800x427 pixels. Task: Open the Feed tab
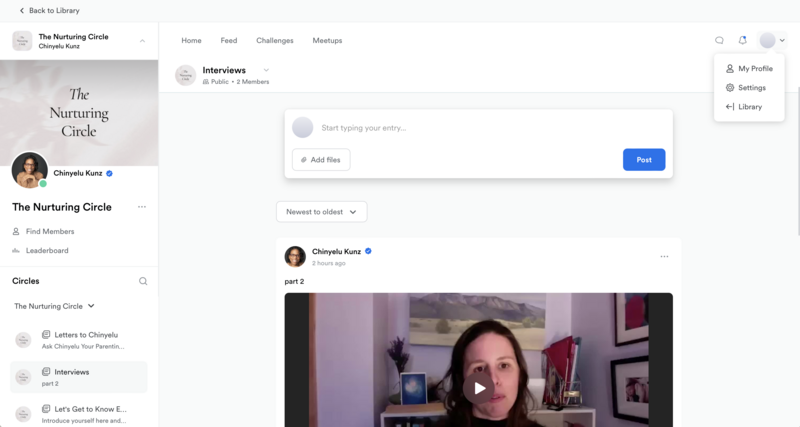(229, 40)
